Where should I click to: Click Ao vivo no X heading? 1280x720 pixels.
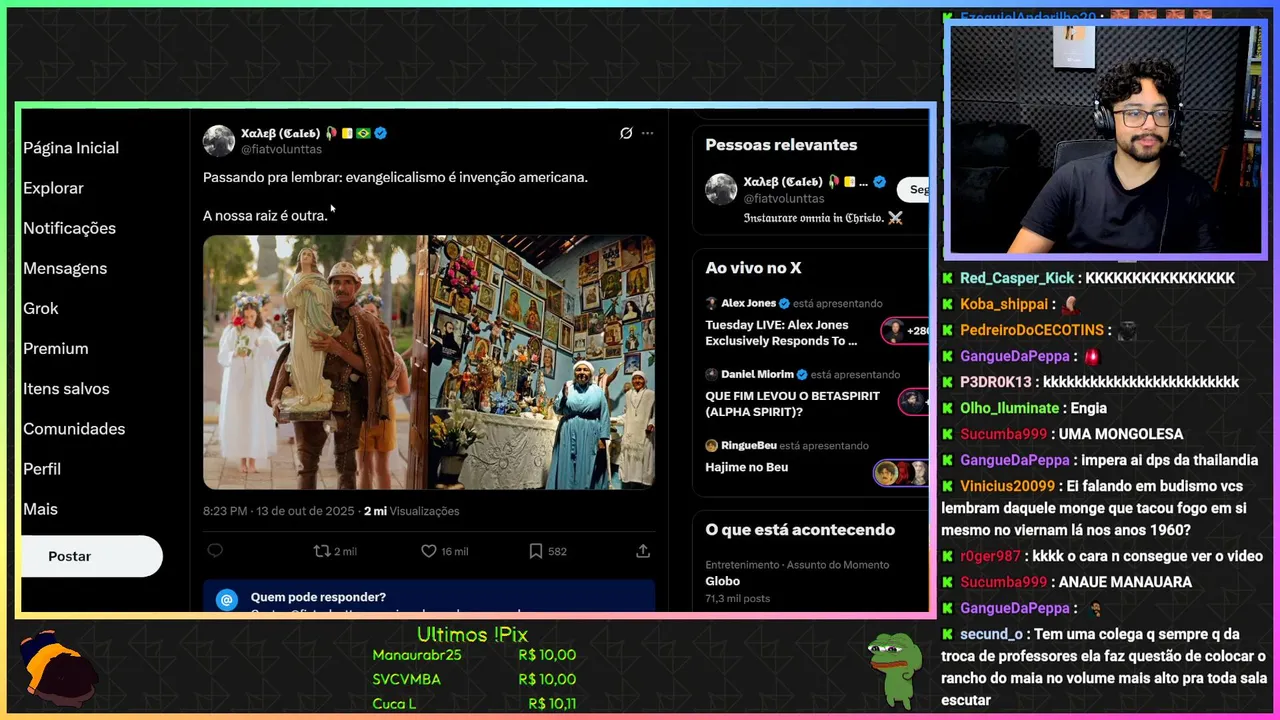click(x=753, y=268)
